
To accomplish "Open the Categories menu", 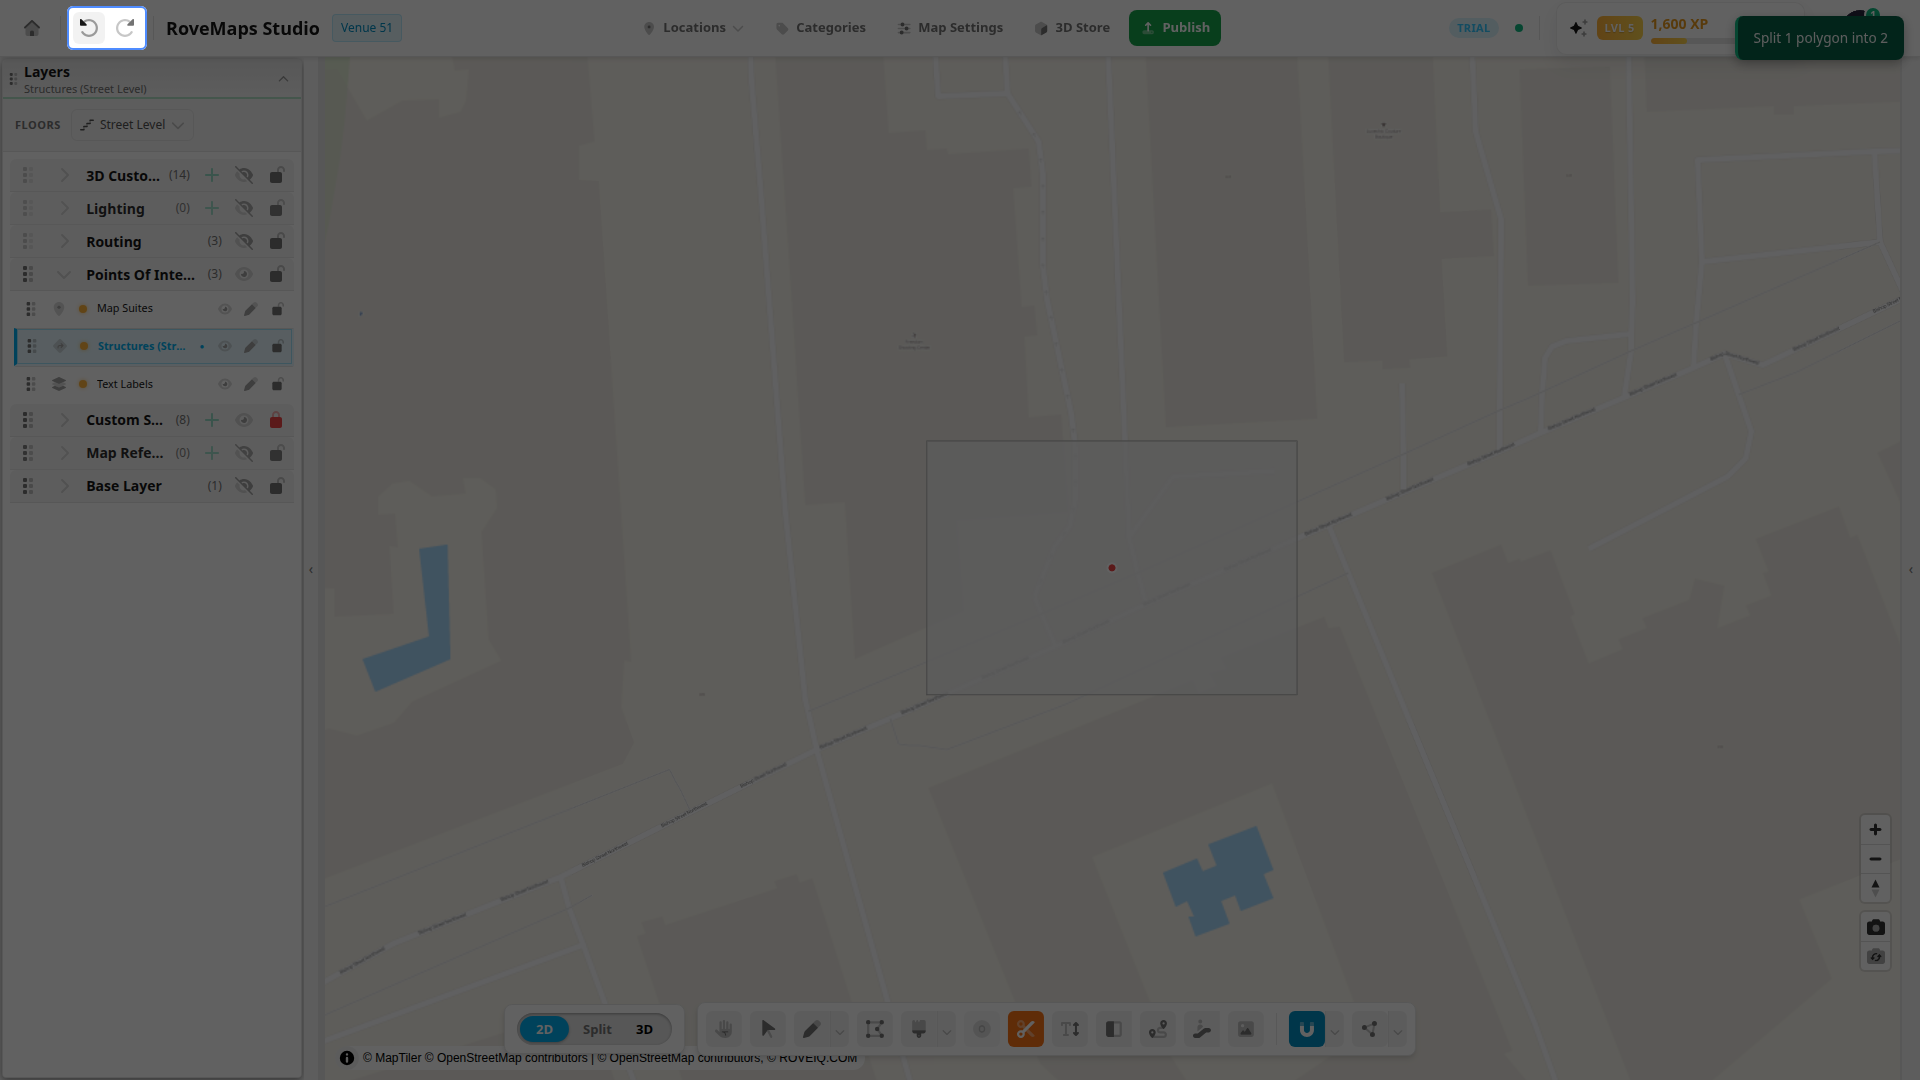I will 821,28.
